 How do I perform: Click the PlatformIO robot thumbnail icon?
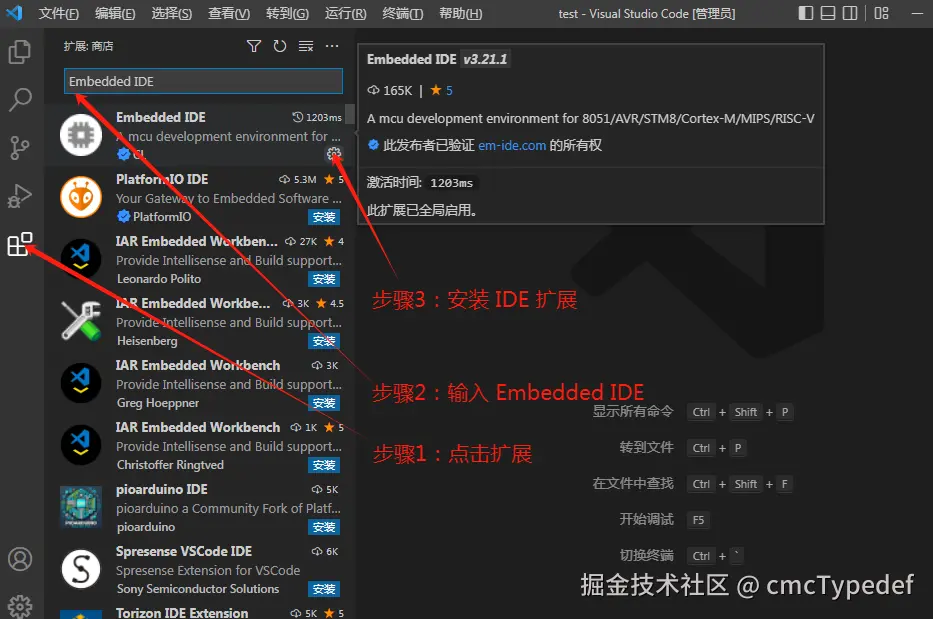80,197
